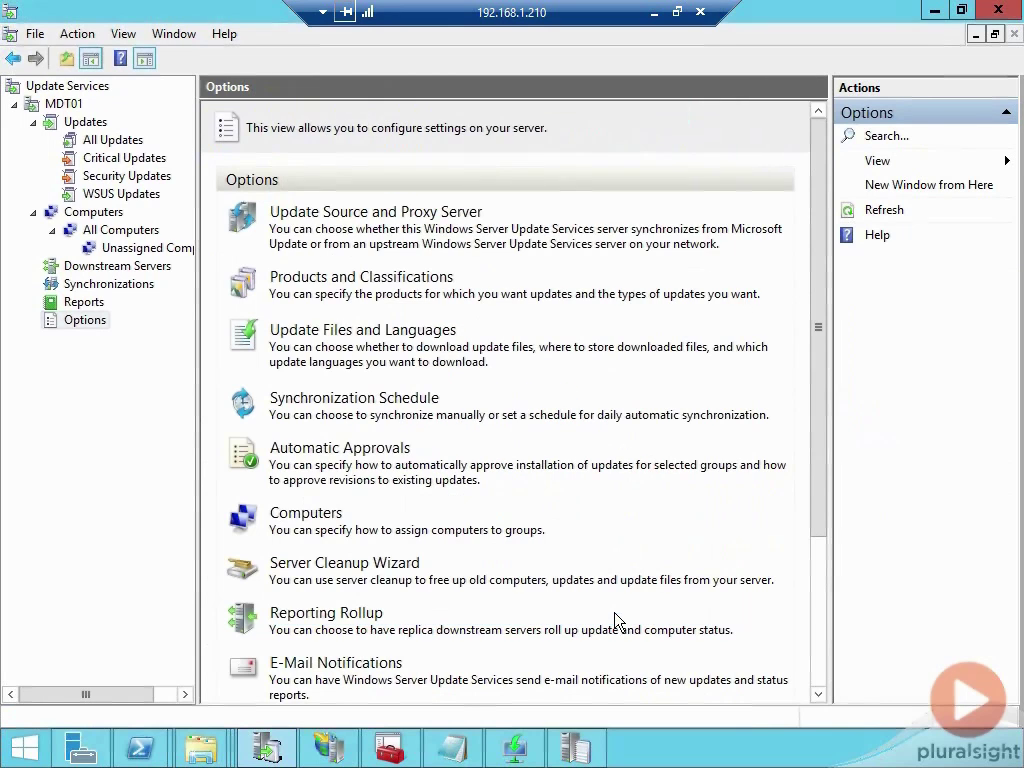Open Reporting Rollup settings
The height and width of the screenshot is (768, 1024).
[x=326, y=613]
